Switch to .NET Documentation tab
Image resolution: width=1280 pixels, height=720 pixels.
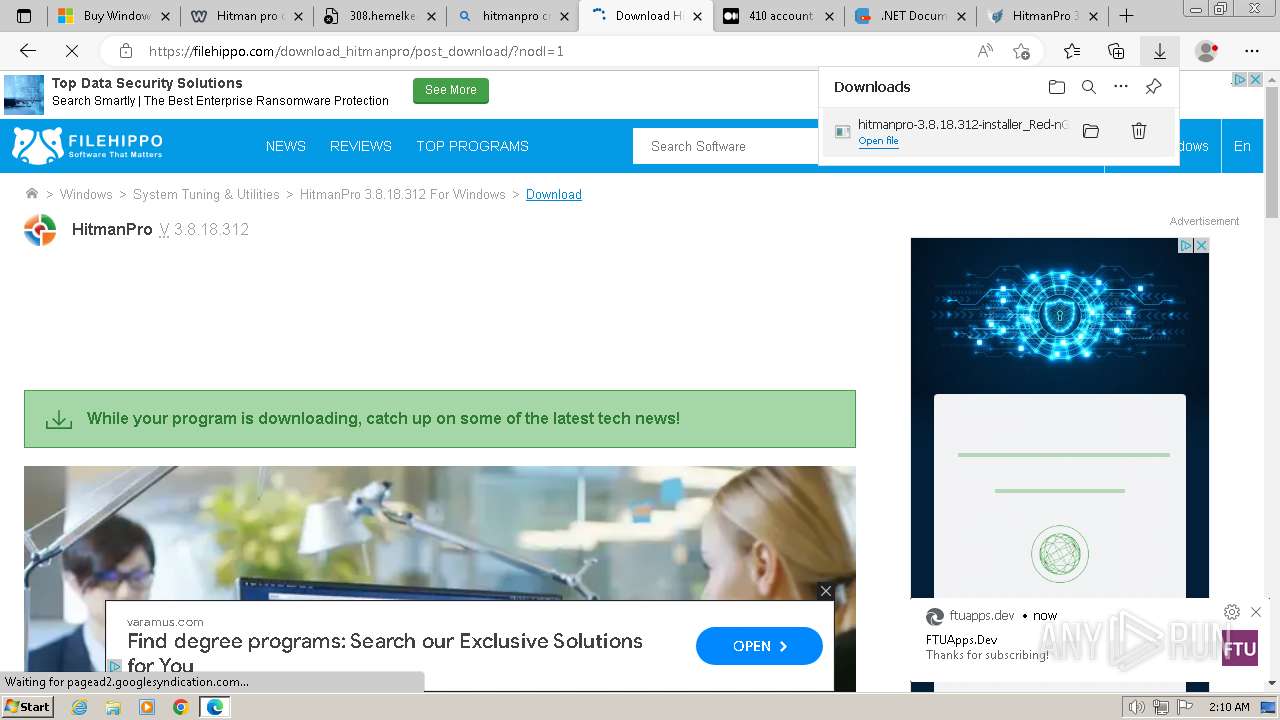pos(911,16)
